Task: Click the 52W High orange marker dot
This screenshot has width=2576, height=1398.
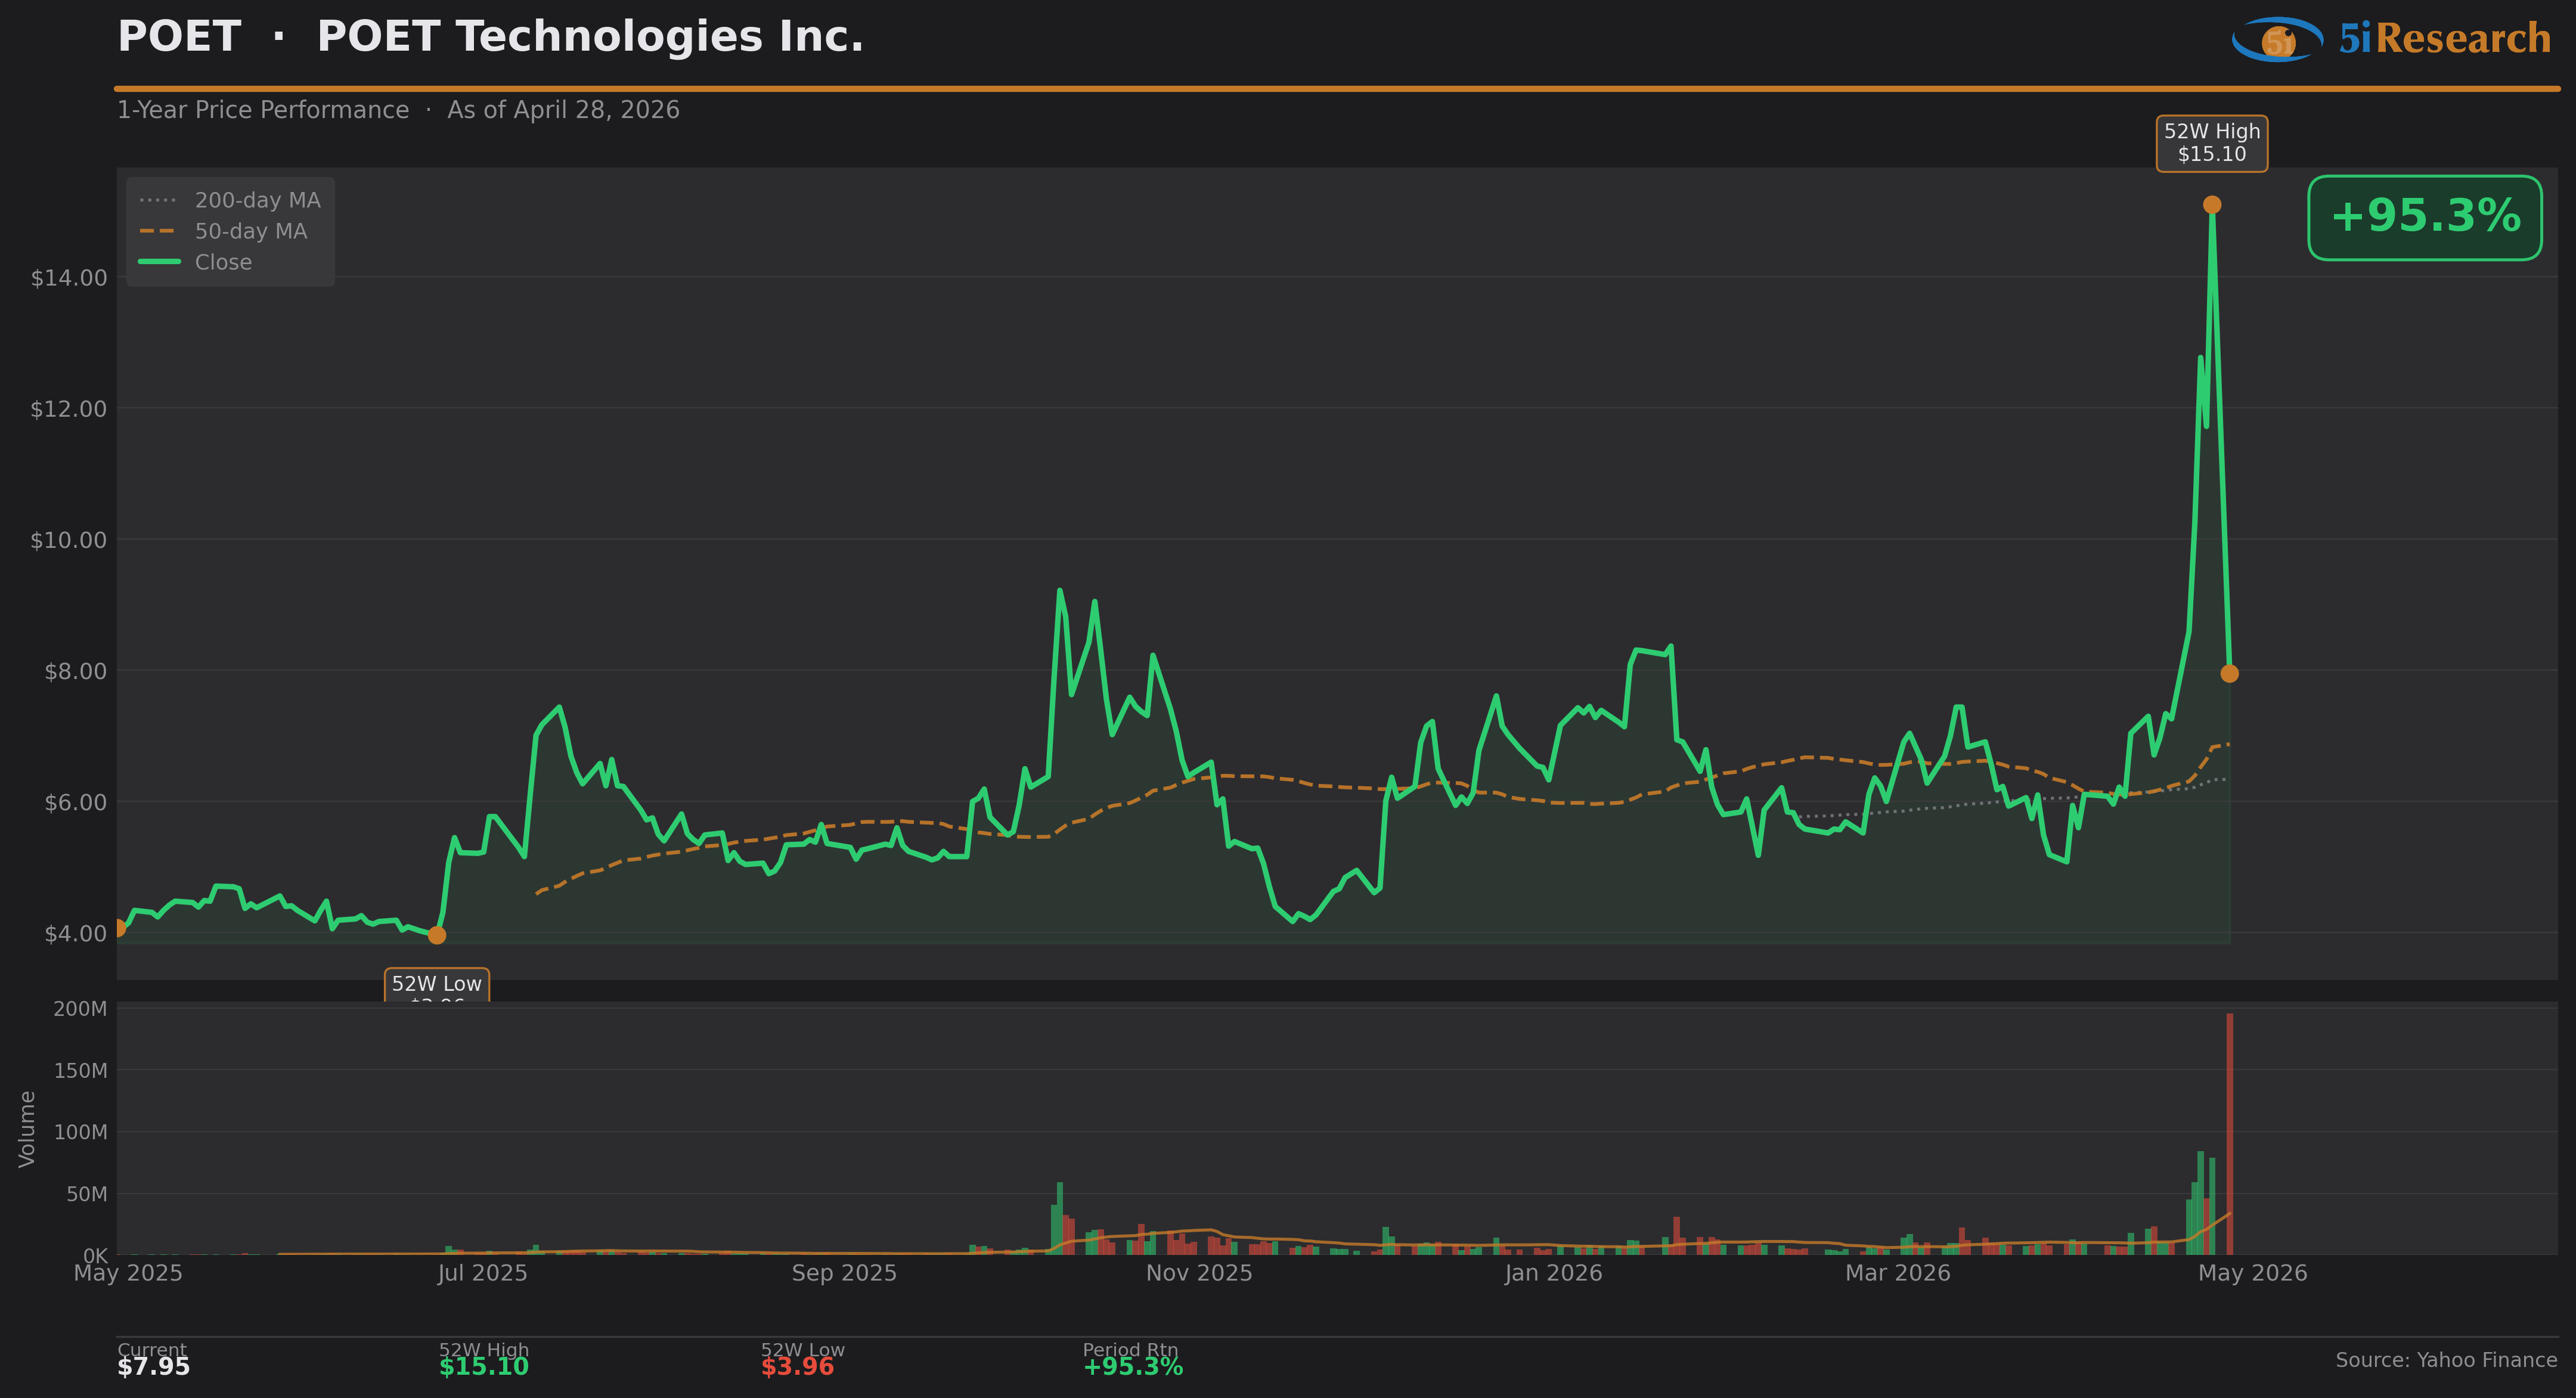Action: (x=2212, y=205)
